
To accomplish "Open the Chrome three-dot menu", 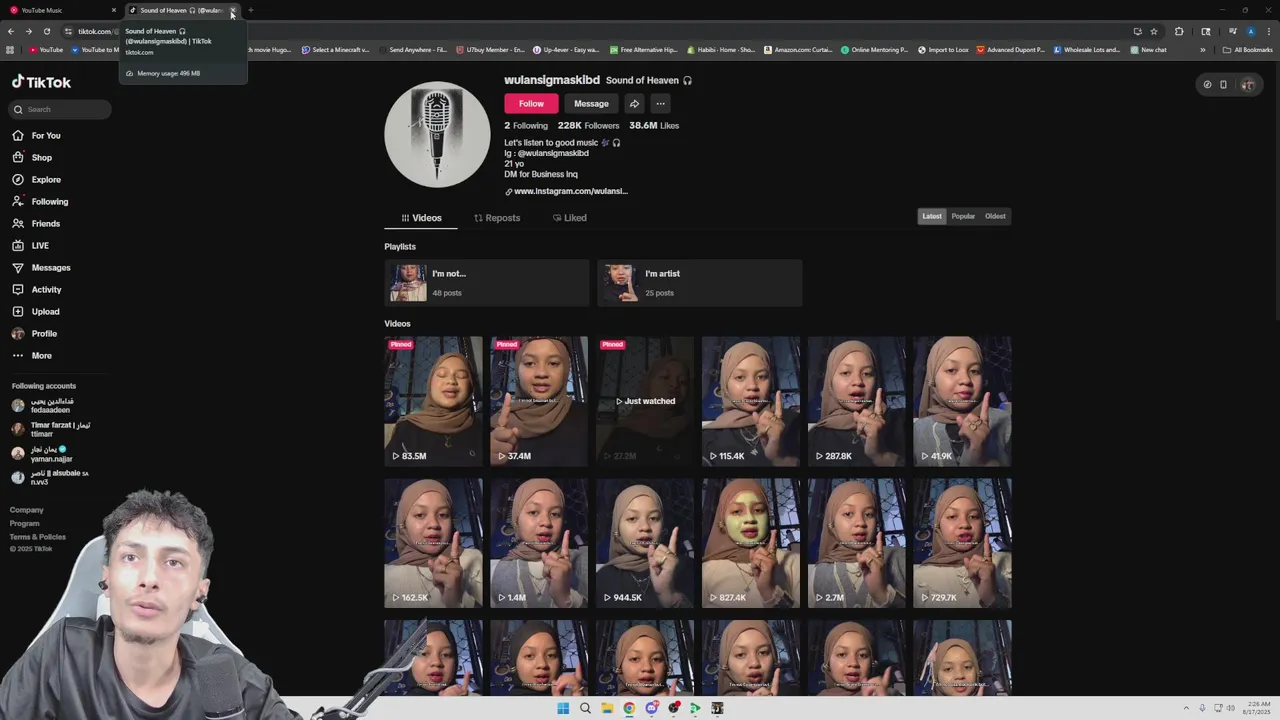I will (x=1268, y=31).
